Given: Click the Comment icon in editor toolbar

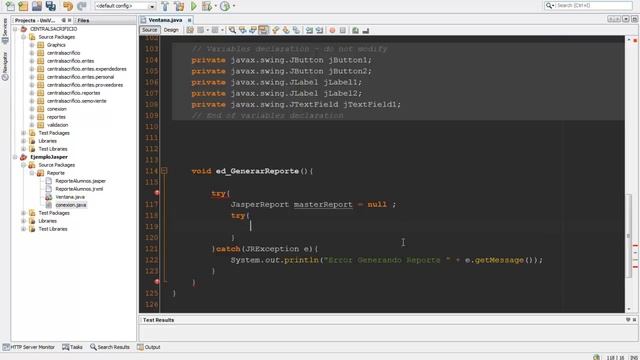Looking at the screenshot, I should [356, 30].
